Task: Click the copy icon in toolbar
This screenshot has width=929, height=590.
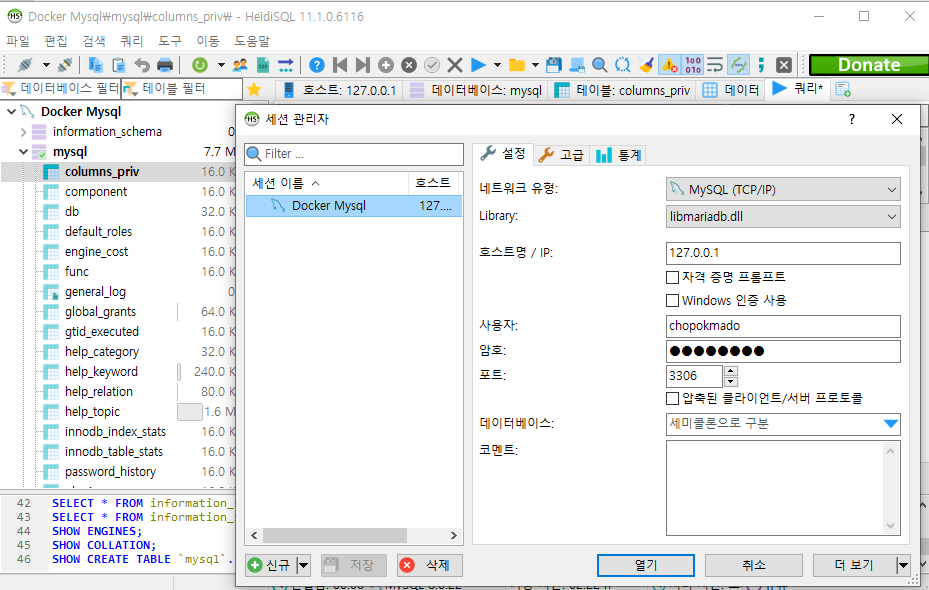Action: tap(95, 65)
